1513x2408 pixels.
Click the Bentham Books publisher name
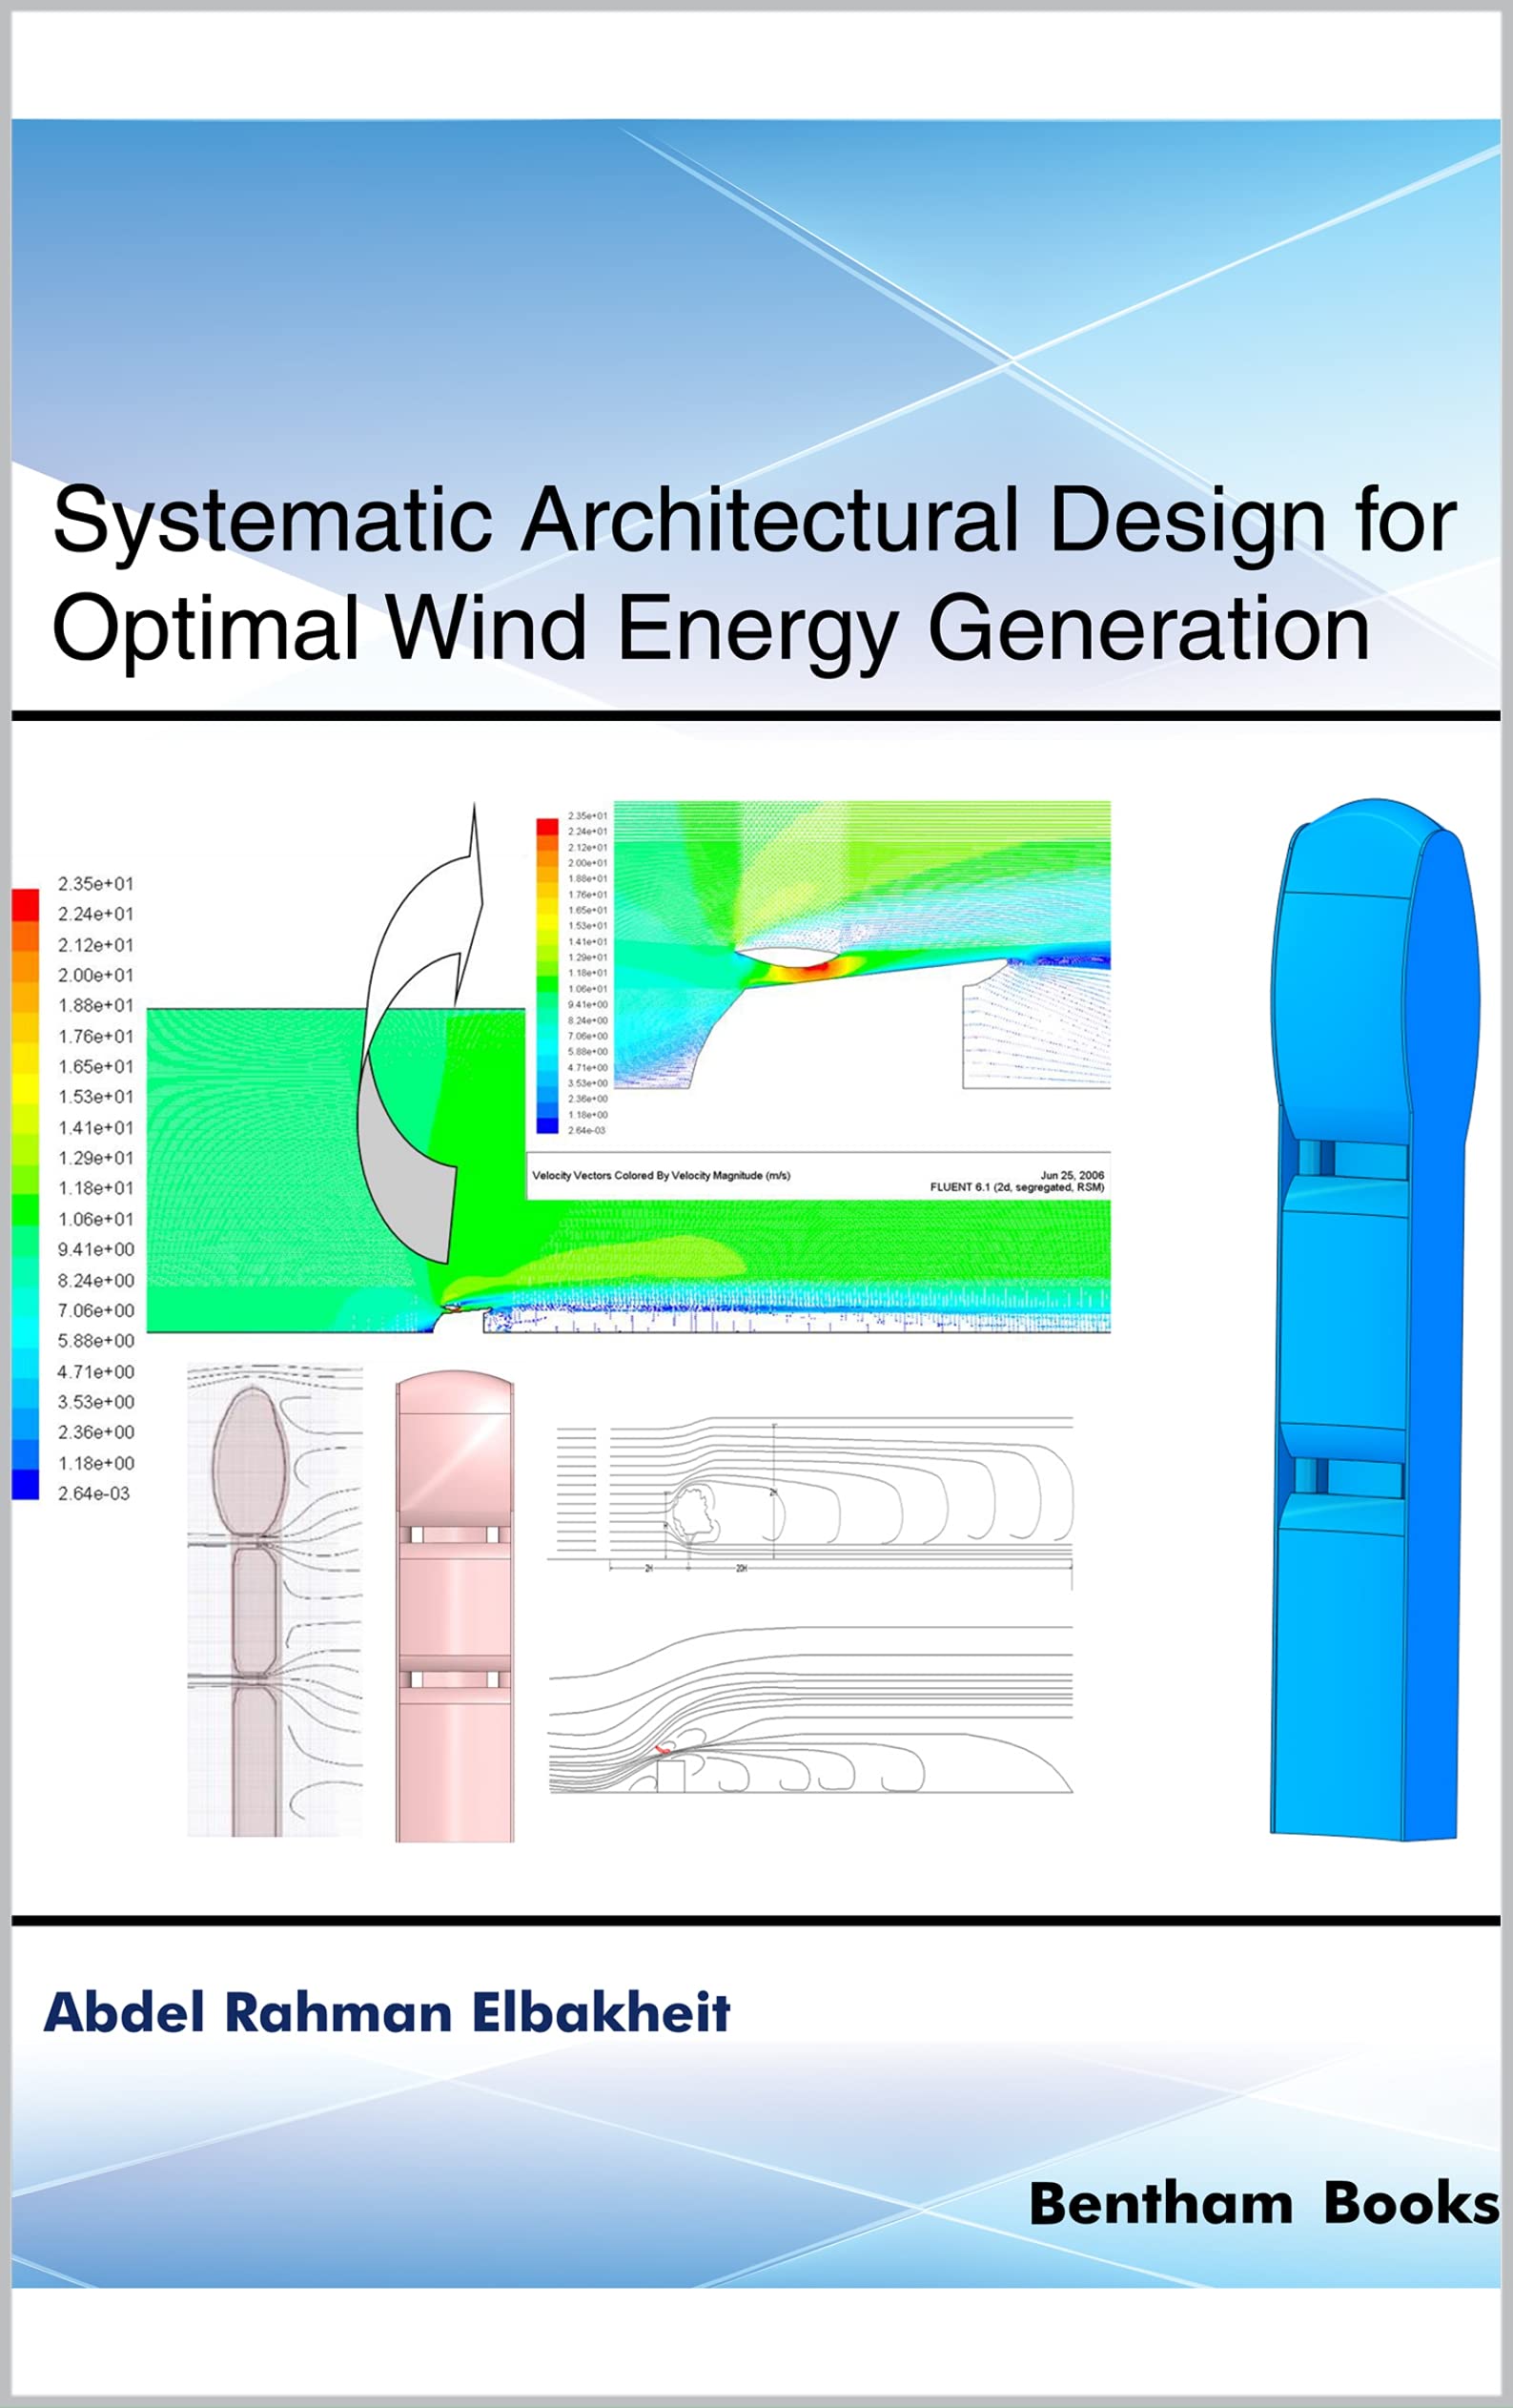pyautogui.click(x=1264, y=2204)
